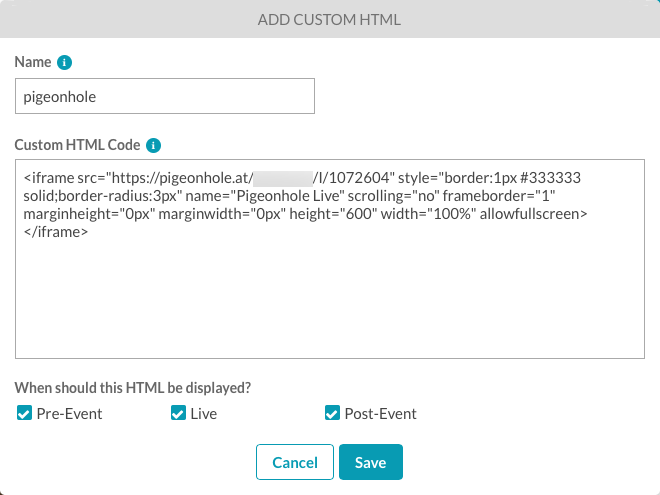
Task: Disable the Post-Event checkbox
Action: (x=333, y=413)
